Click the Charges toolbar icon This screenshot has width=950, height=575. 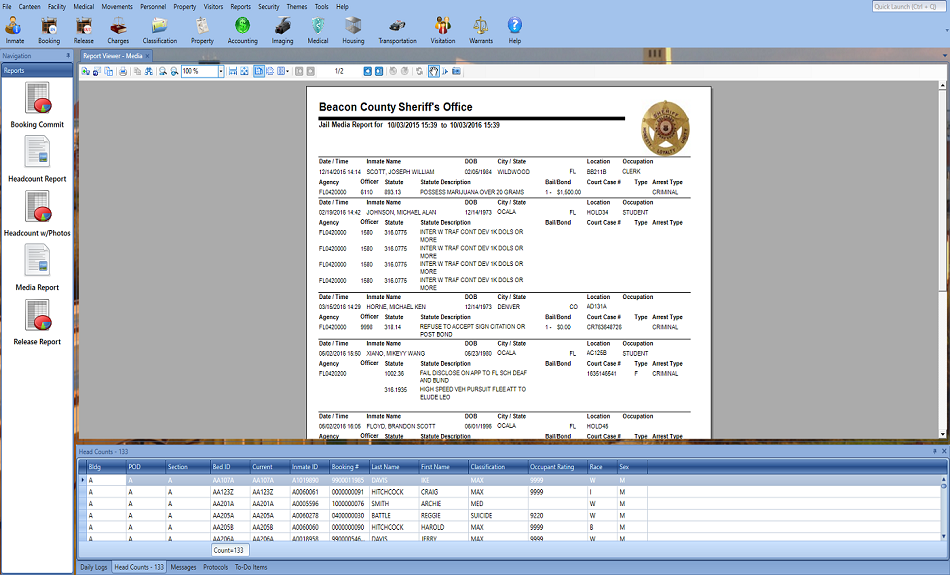118,29
